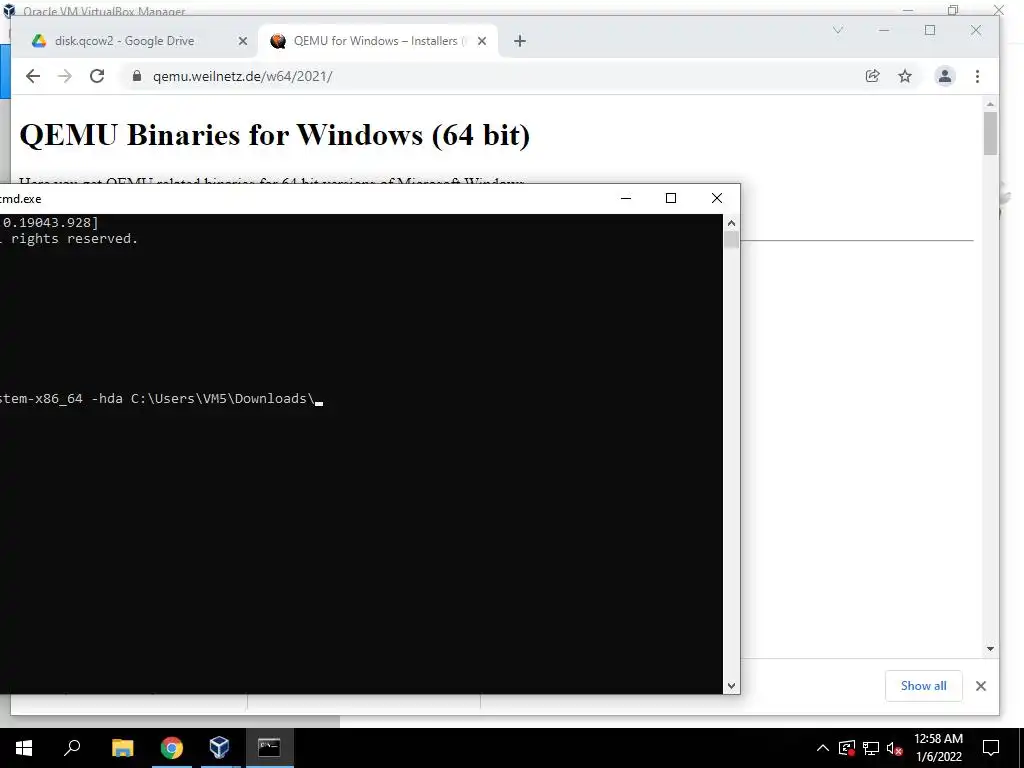1024x768 pixels.
Task: Close the QEMU for Windows tab
Action: (482, 41)
